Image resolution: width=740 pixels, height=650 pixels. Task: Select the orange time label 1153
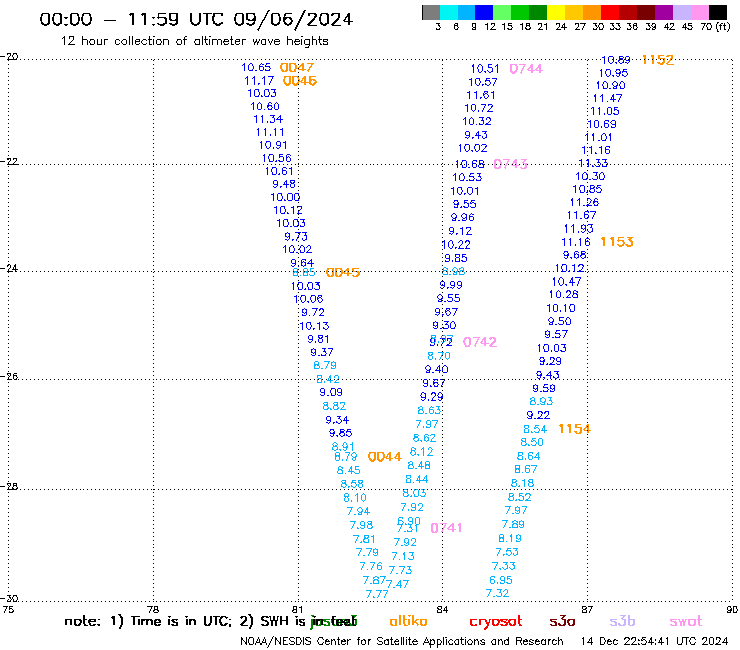point(617,242)
